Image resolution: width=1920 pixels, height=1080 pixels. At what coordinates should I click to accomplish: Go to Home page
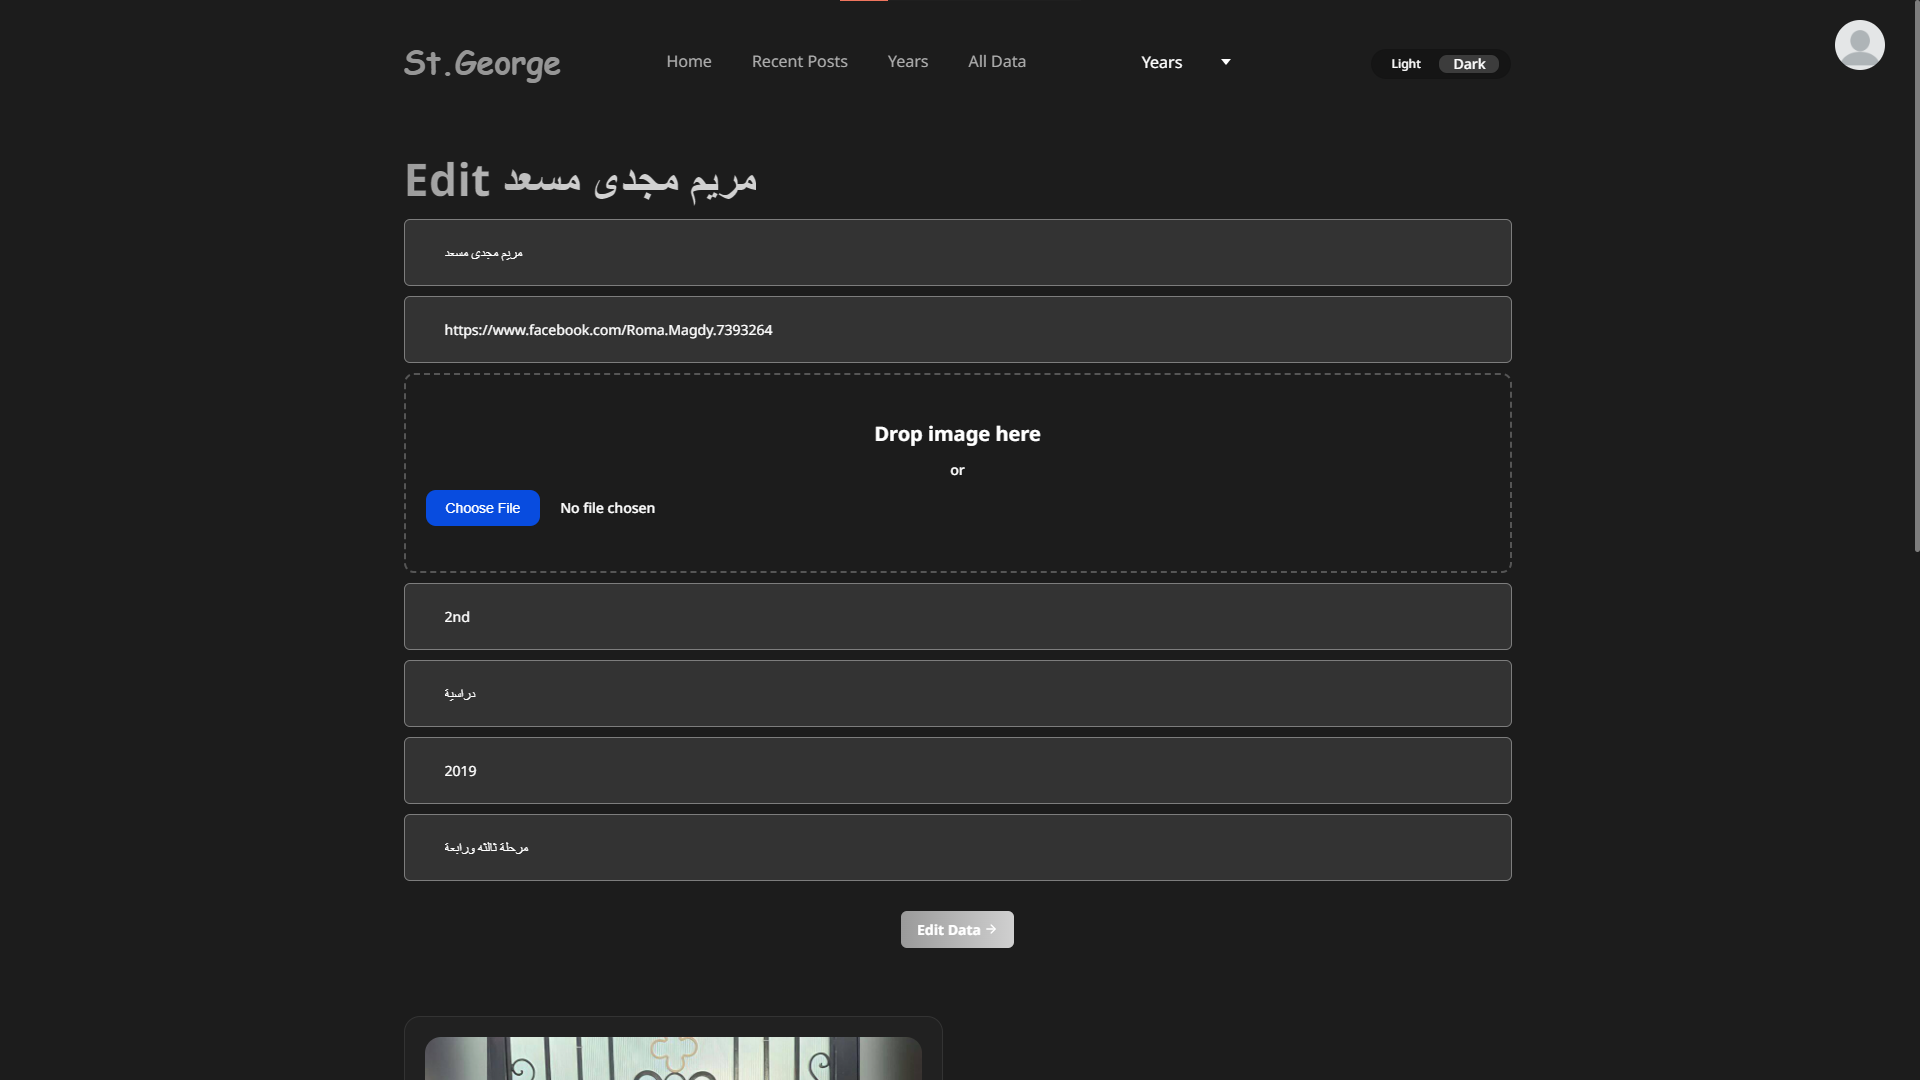[x=689, y=61]
